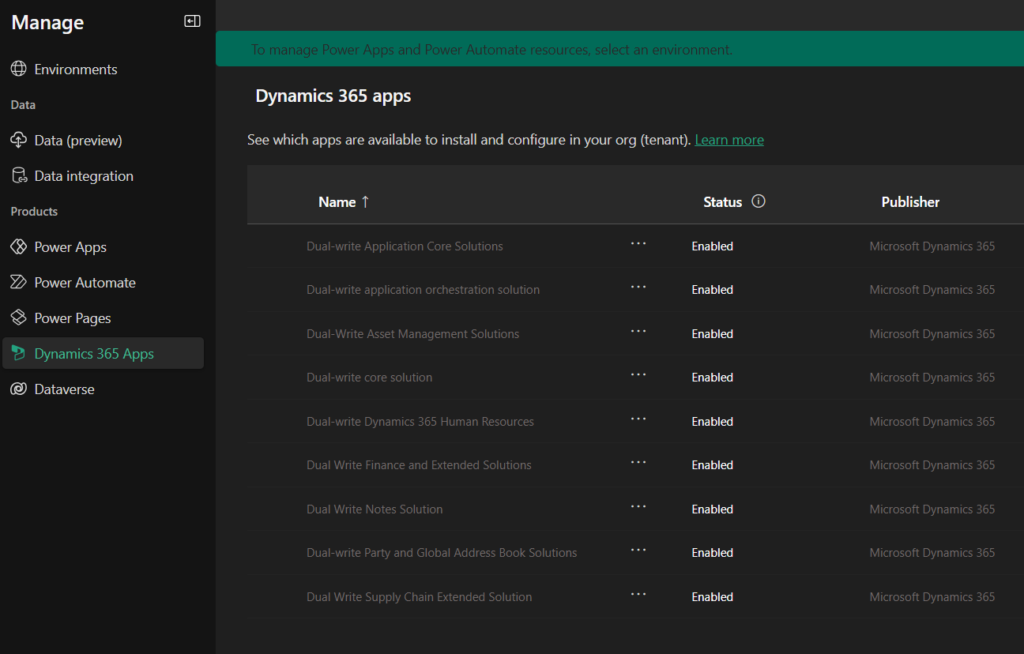Select Dual-write core solution name

370,378
